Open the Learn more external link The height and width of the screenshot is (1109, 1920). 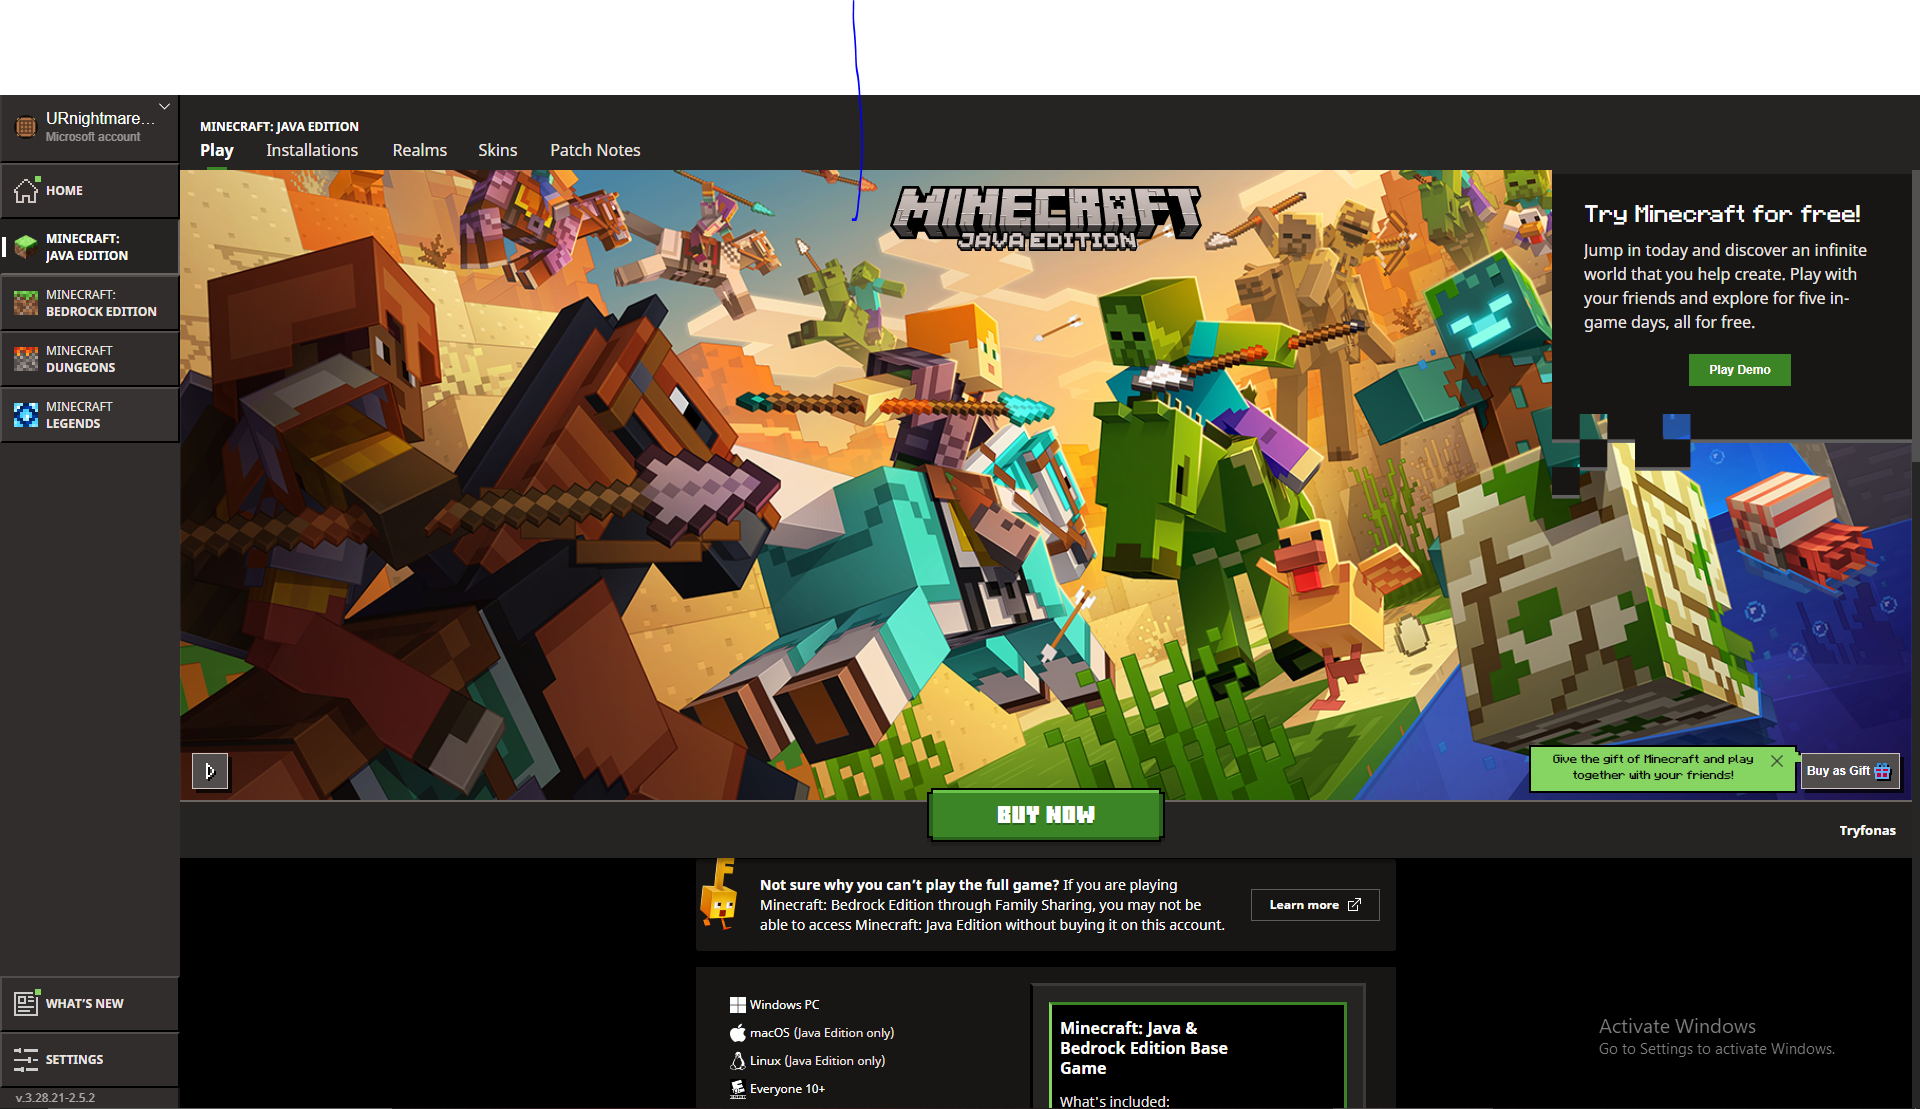click(x=1314, y=905)
